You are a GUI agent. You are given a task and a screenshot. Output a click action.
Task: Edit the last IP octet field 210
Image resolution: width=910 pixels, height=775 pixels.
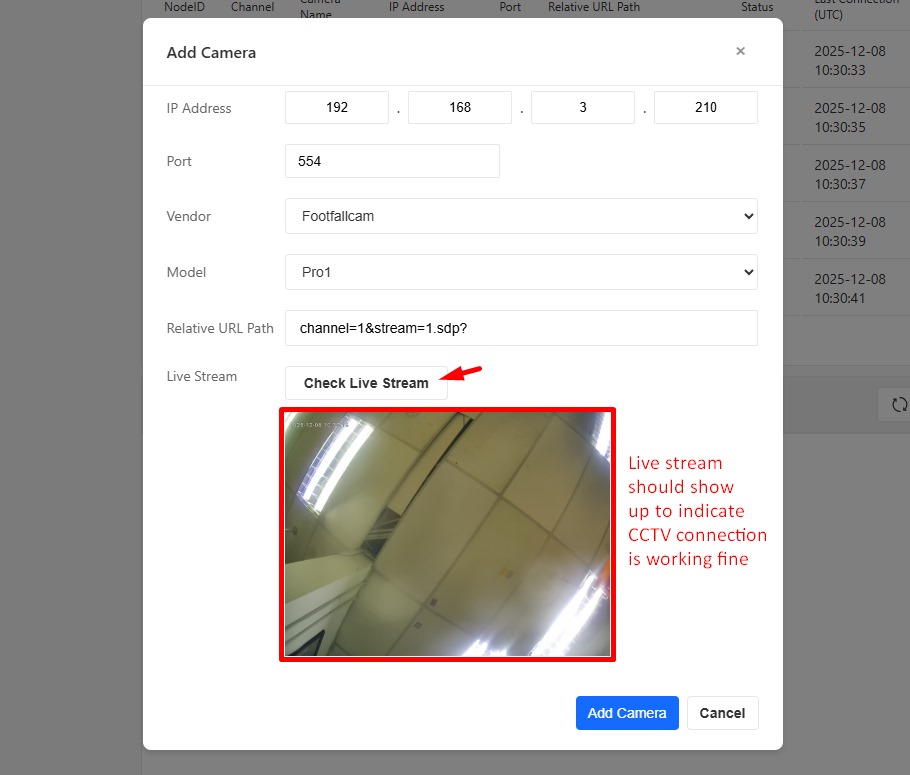click(x=705, y=108)
